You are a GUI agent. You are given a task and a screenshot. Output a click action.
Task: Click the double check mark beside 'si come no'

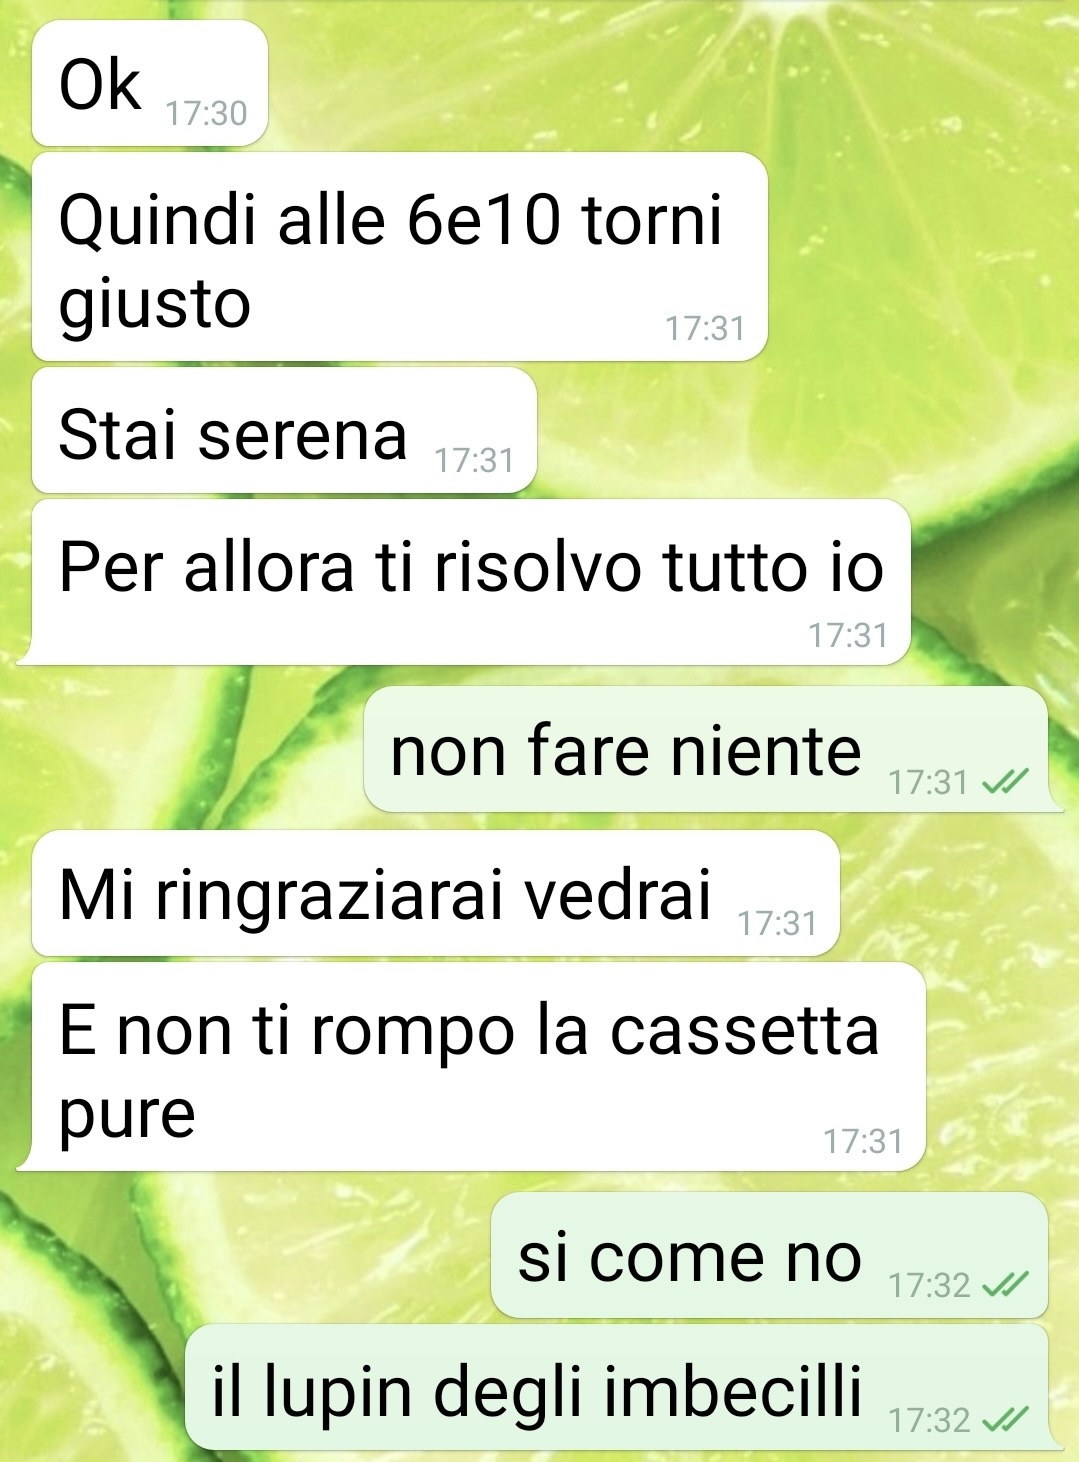pos(1005,1285)
